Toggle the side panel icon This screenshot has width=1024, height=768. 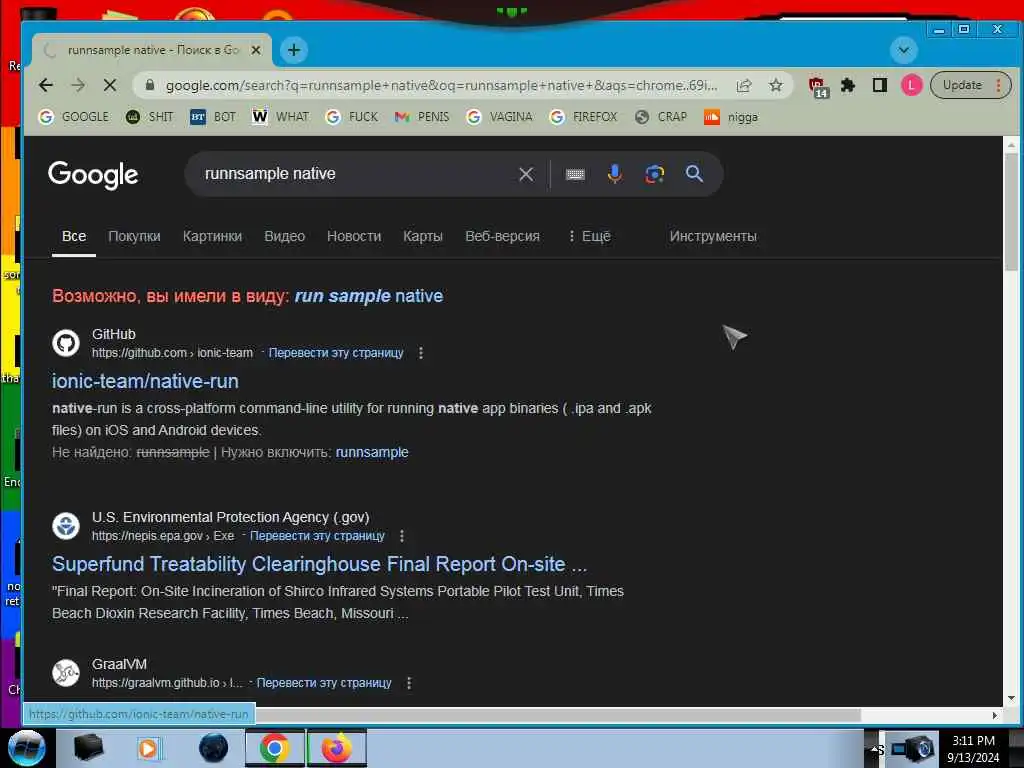click(x=880, y=85)
